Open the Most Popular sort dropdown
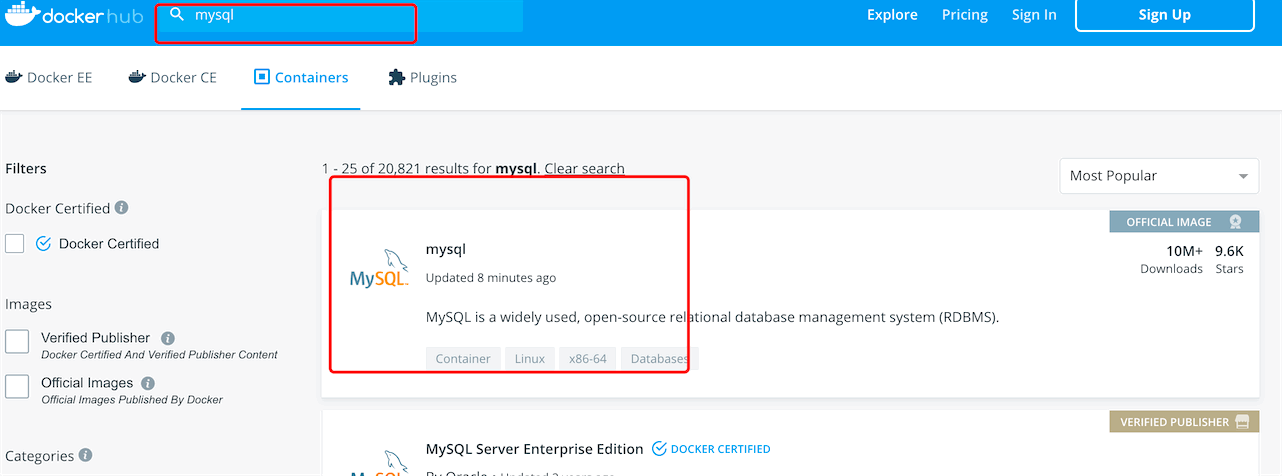This screenshot has height=476, width=1282. click(1159, 175)
